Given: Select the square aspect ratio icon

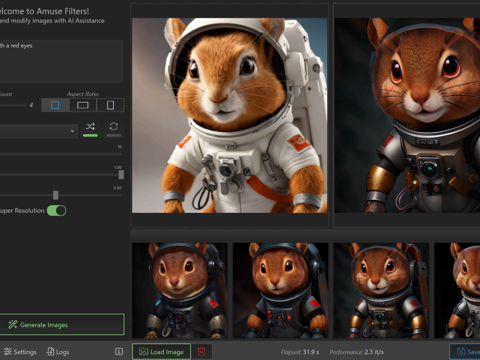Looking at the screenshot, I should (55, 105).
